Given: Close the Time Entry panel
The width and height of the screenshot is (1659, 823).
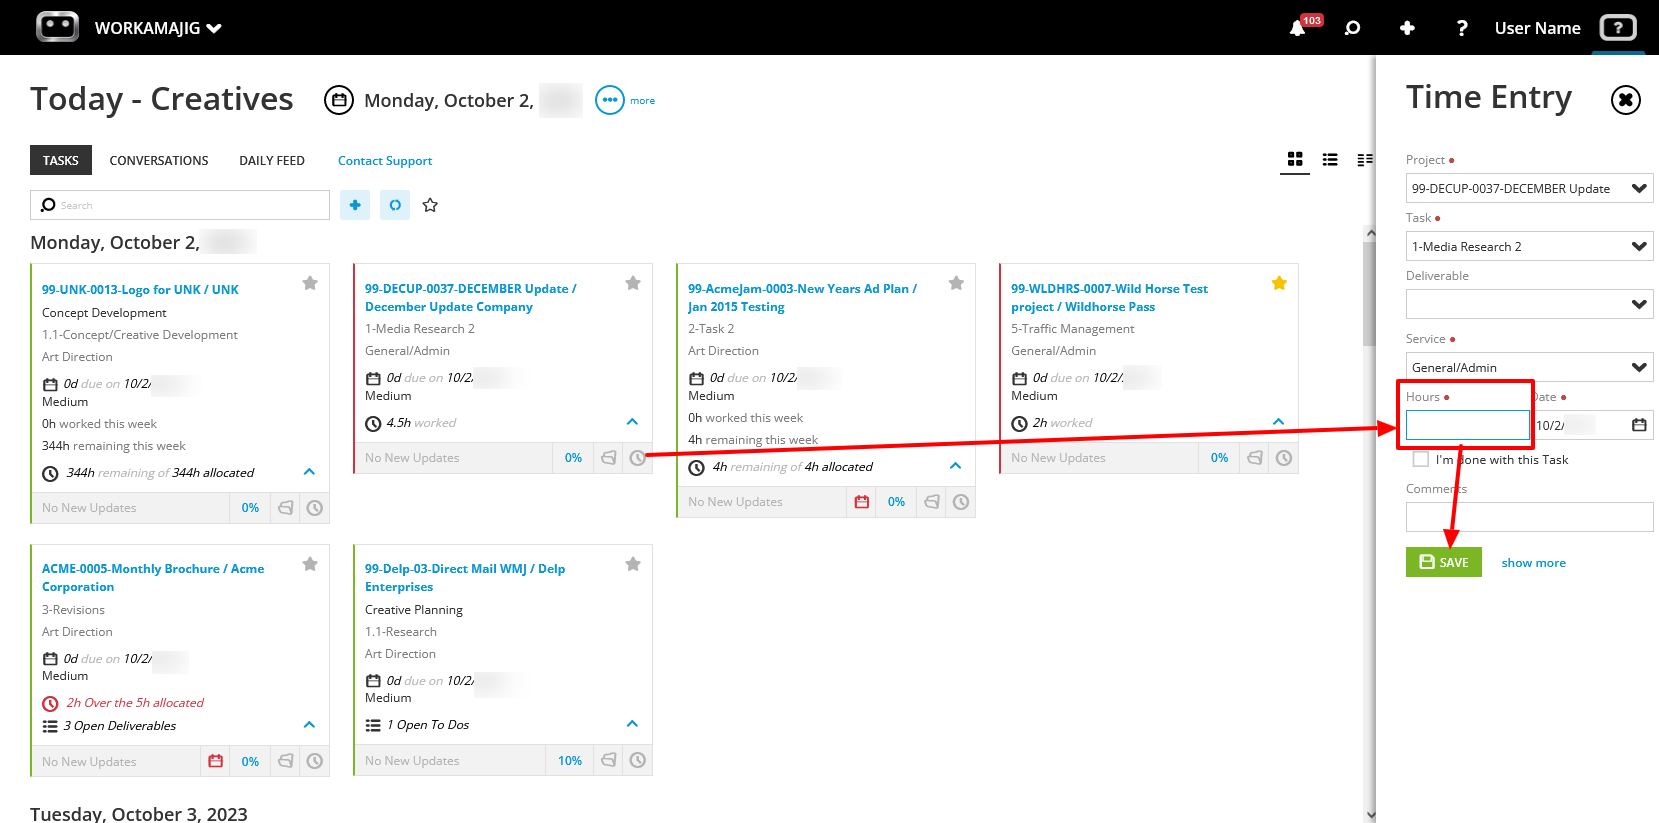Looking at the screenshot, I should point(1626,100).
